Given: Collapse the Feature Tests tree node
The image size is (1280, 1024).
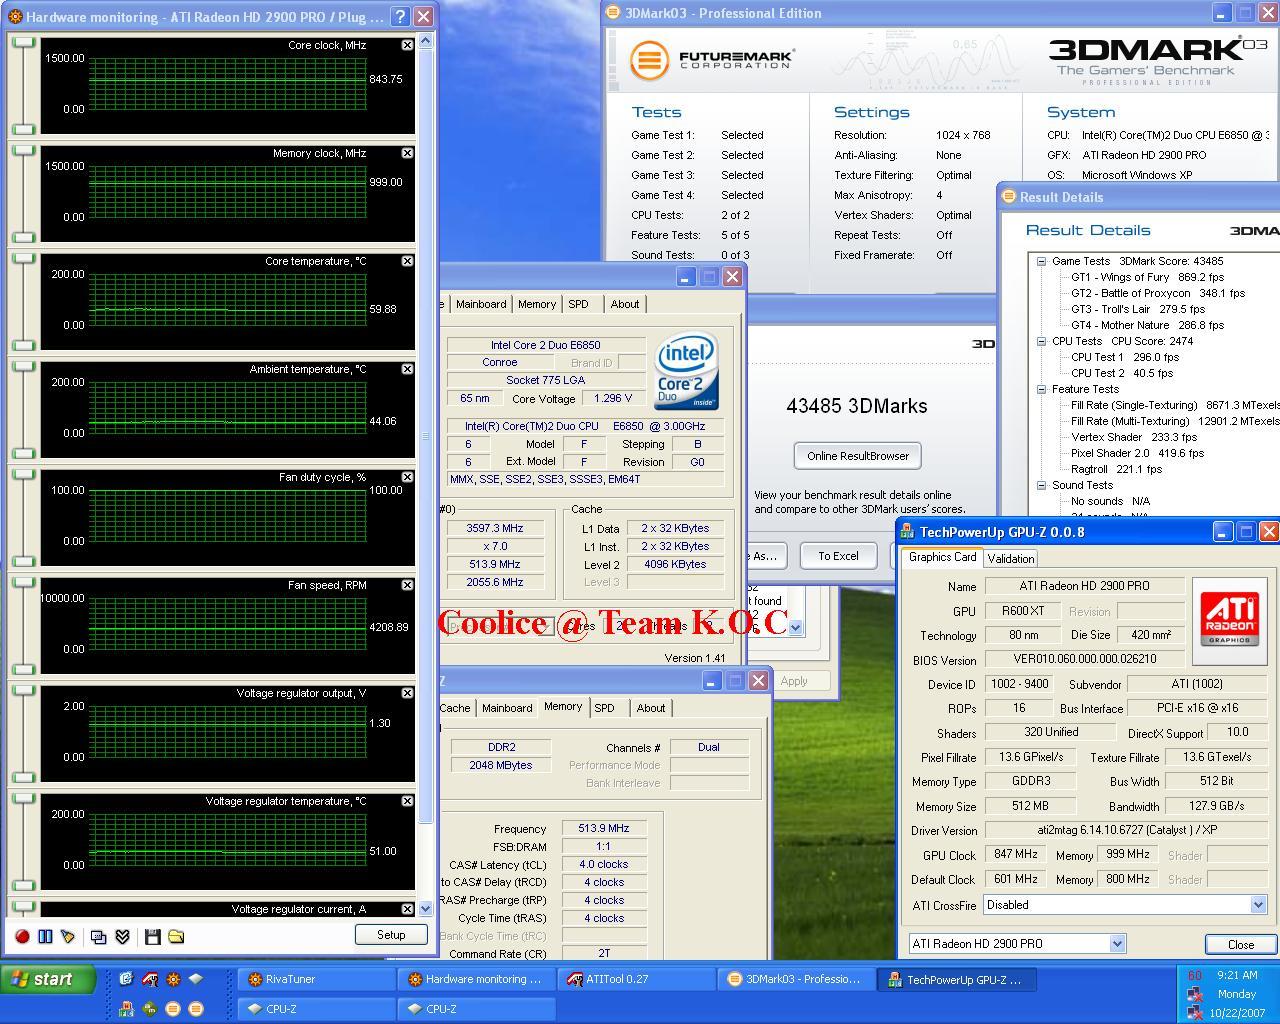Looking at the screenshot, I should 1041,389.
